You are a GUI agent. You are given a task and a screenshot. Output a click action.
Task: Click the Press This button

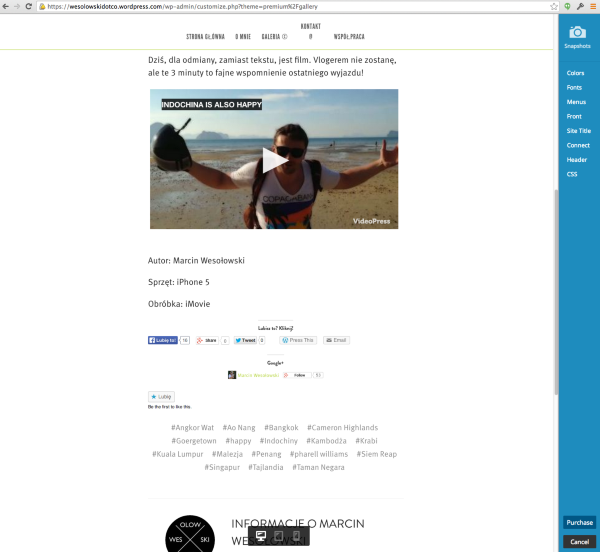298,340
